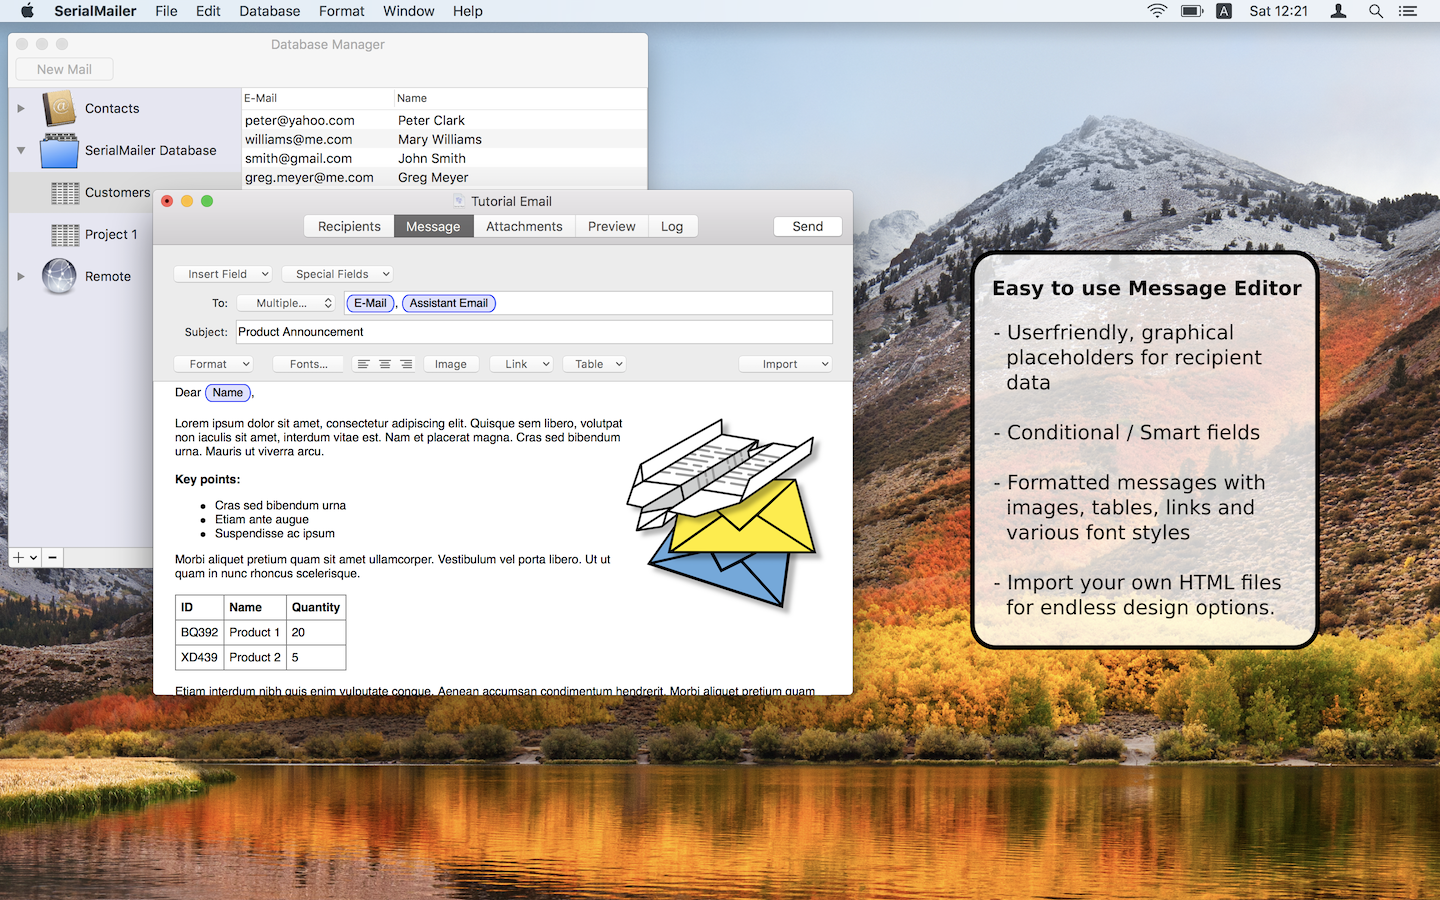Toggle right text alignment
The width and height of the screenshot is (1440, 900).
tap(405, 364)
